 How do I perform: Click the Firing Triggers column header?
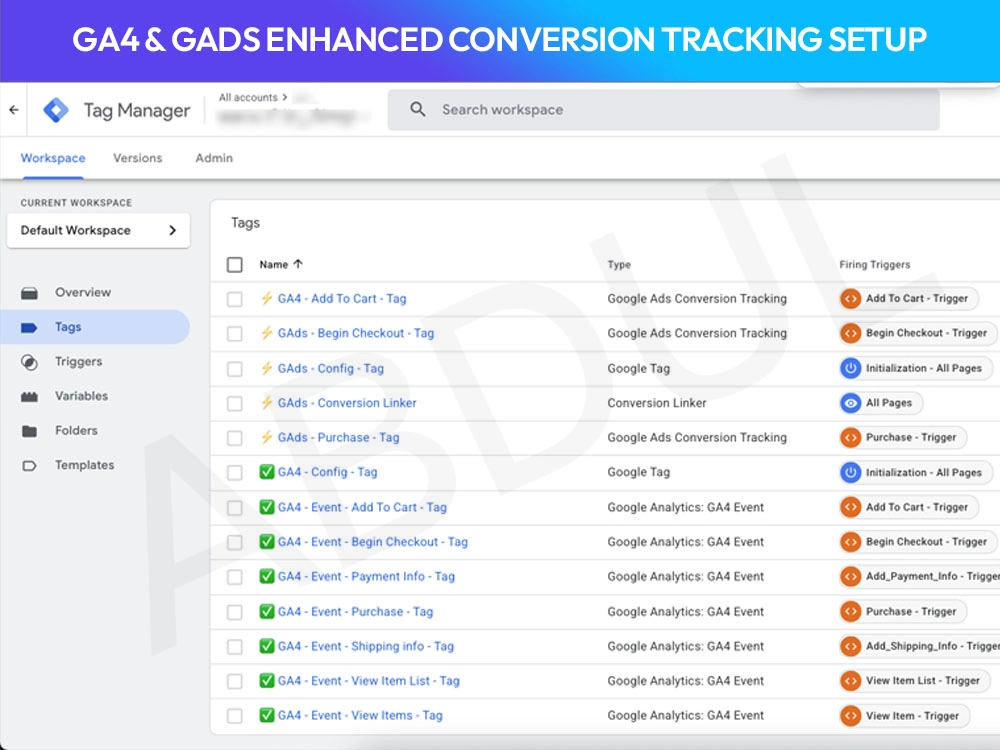(x=875, y=265)
